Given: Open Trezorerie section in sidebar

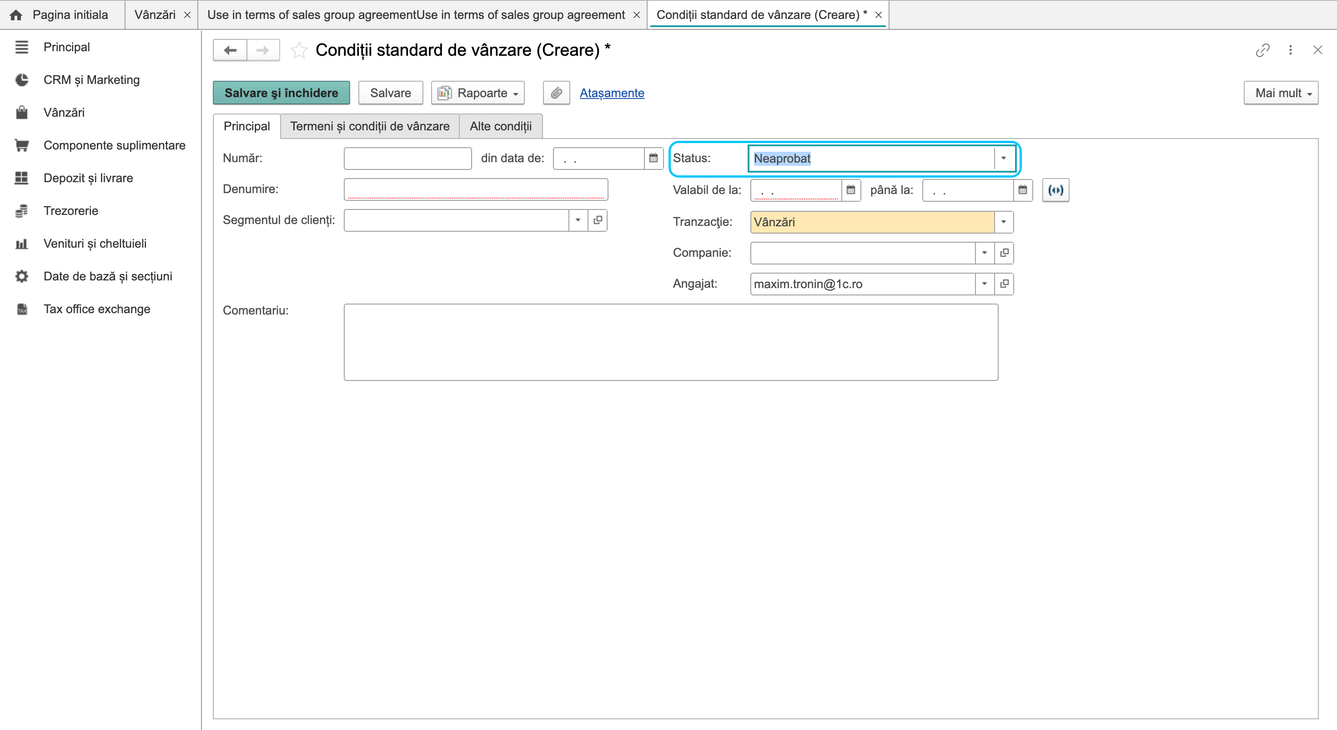Looking at the screenshot, I should (x=71, y=211).
